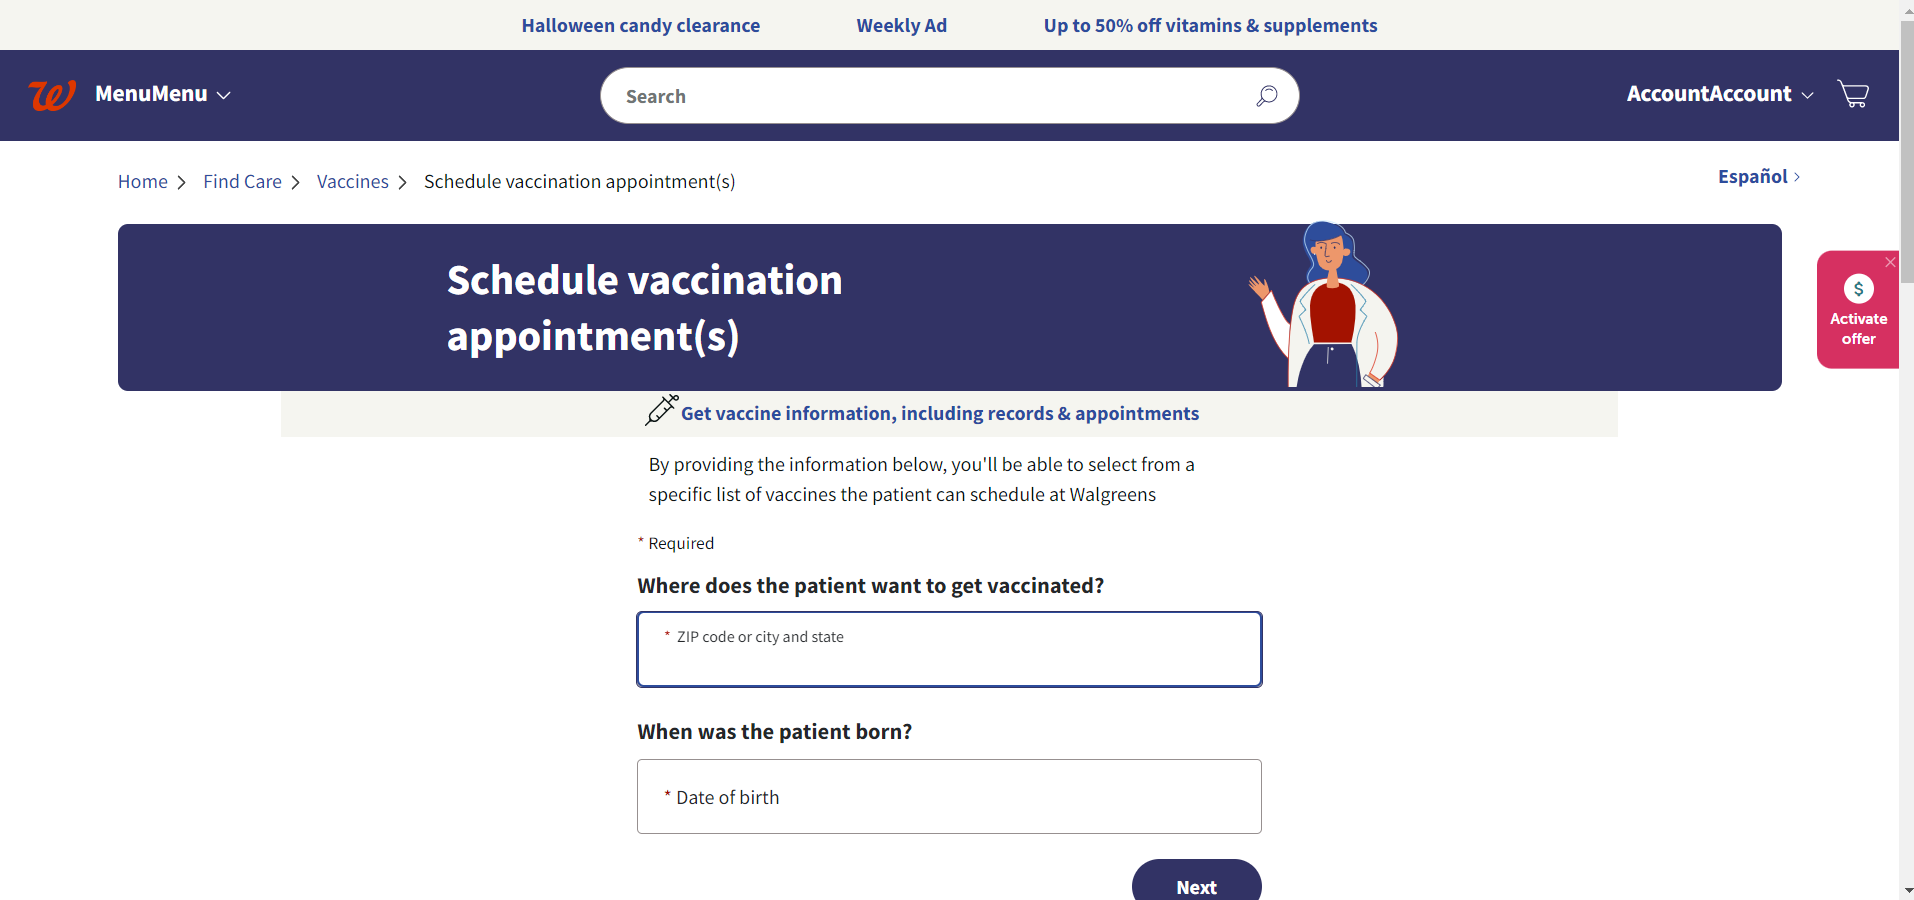Open the Weekly Ad link
The width and height of the screenshot is (1914, 900).
click(x=901, y=26)
